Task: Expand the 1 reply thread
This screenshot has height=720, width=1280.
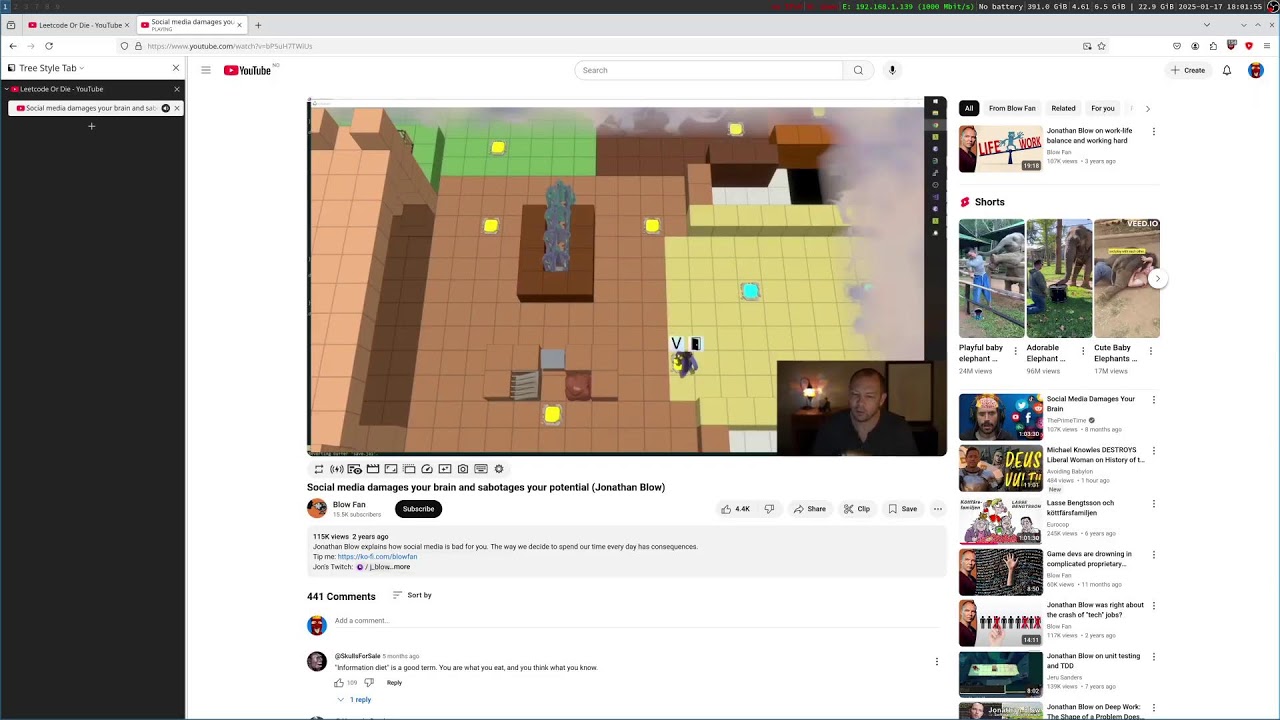Action: (x=355, y=700)
